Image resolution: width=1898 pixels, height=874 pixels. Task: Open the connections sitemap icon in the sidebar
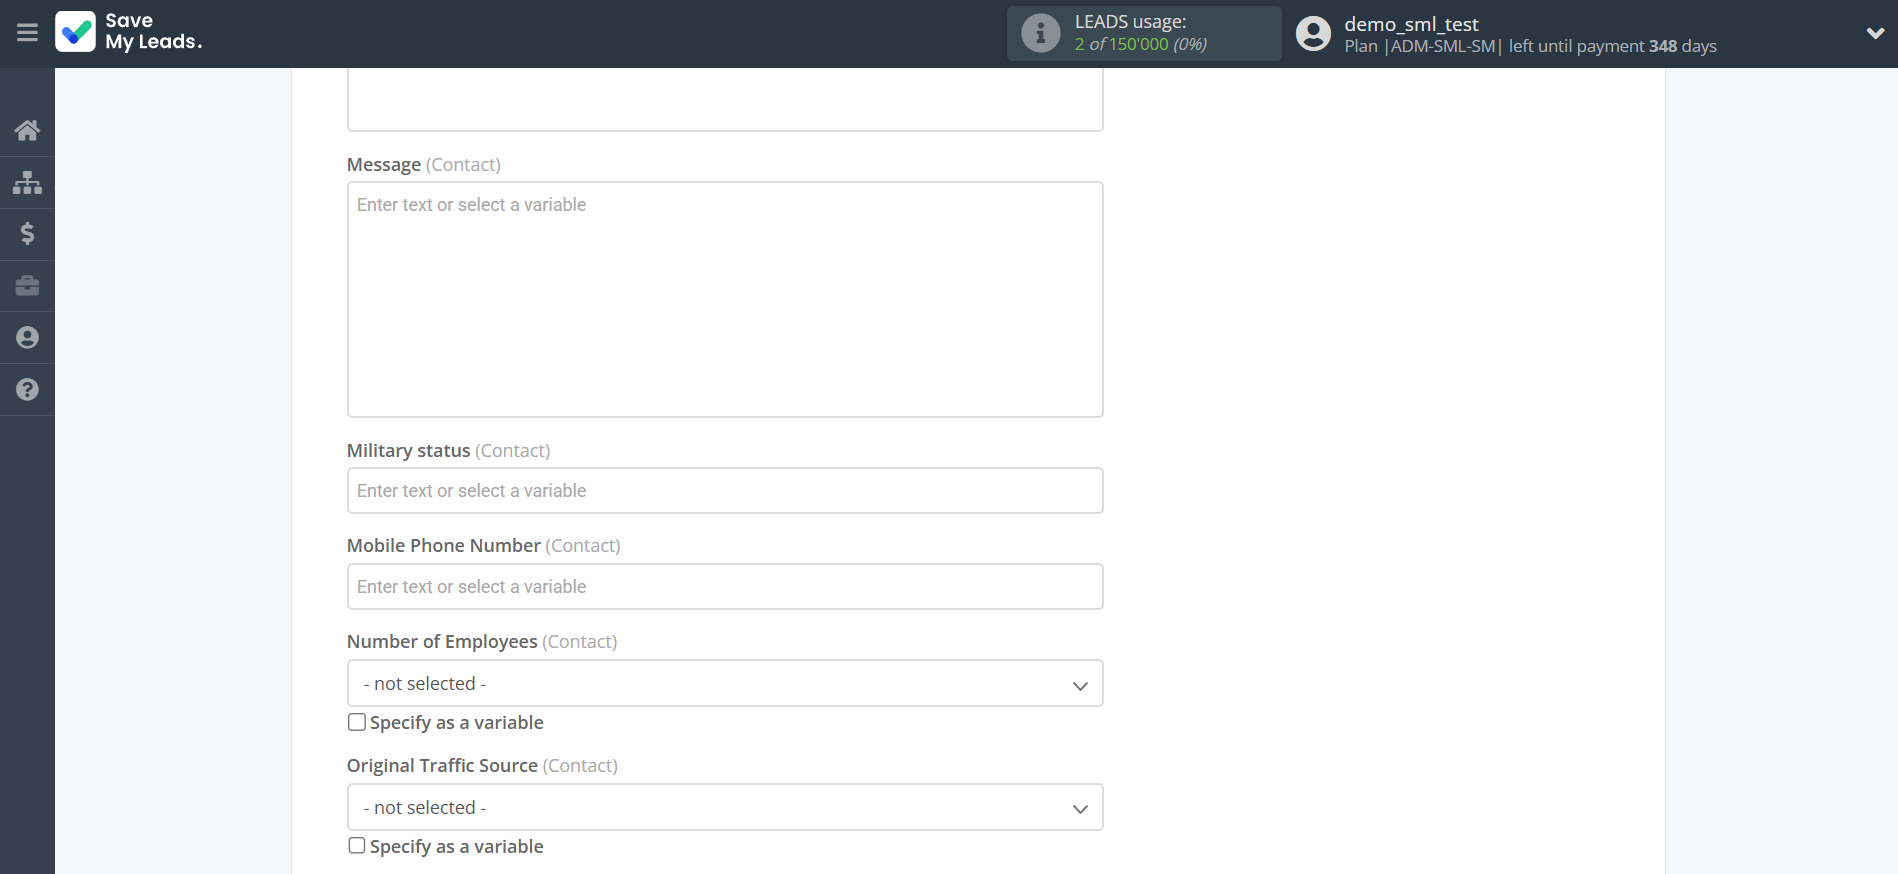(27, 182)
